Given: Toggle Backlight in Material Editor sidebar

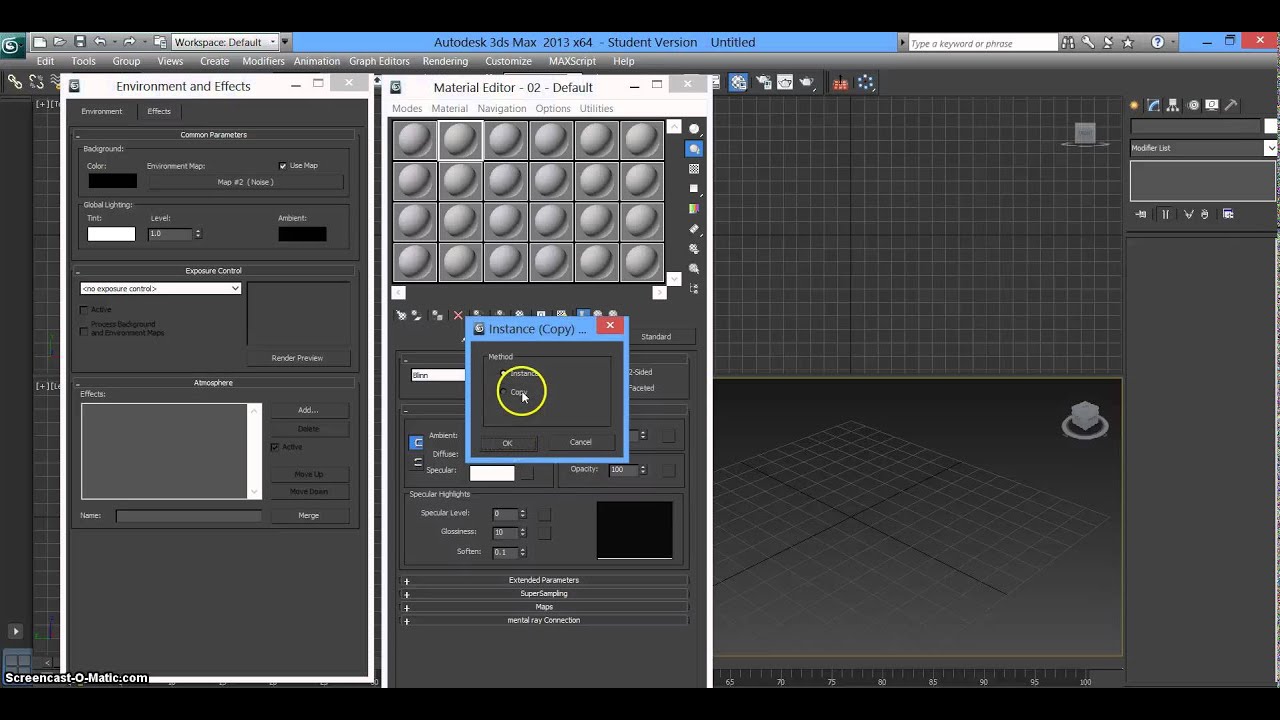Looking at the screenshot, I should (x=694, y=149).
